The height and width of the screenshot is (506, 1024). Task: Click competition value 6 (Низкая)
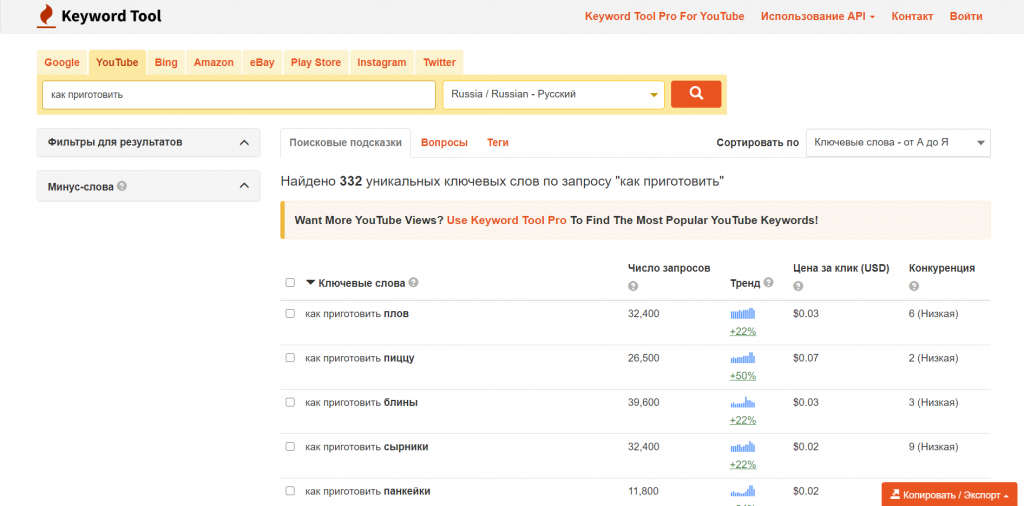point(934,313)
